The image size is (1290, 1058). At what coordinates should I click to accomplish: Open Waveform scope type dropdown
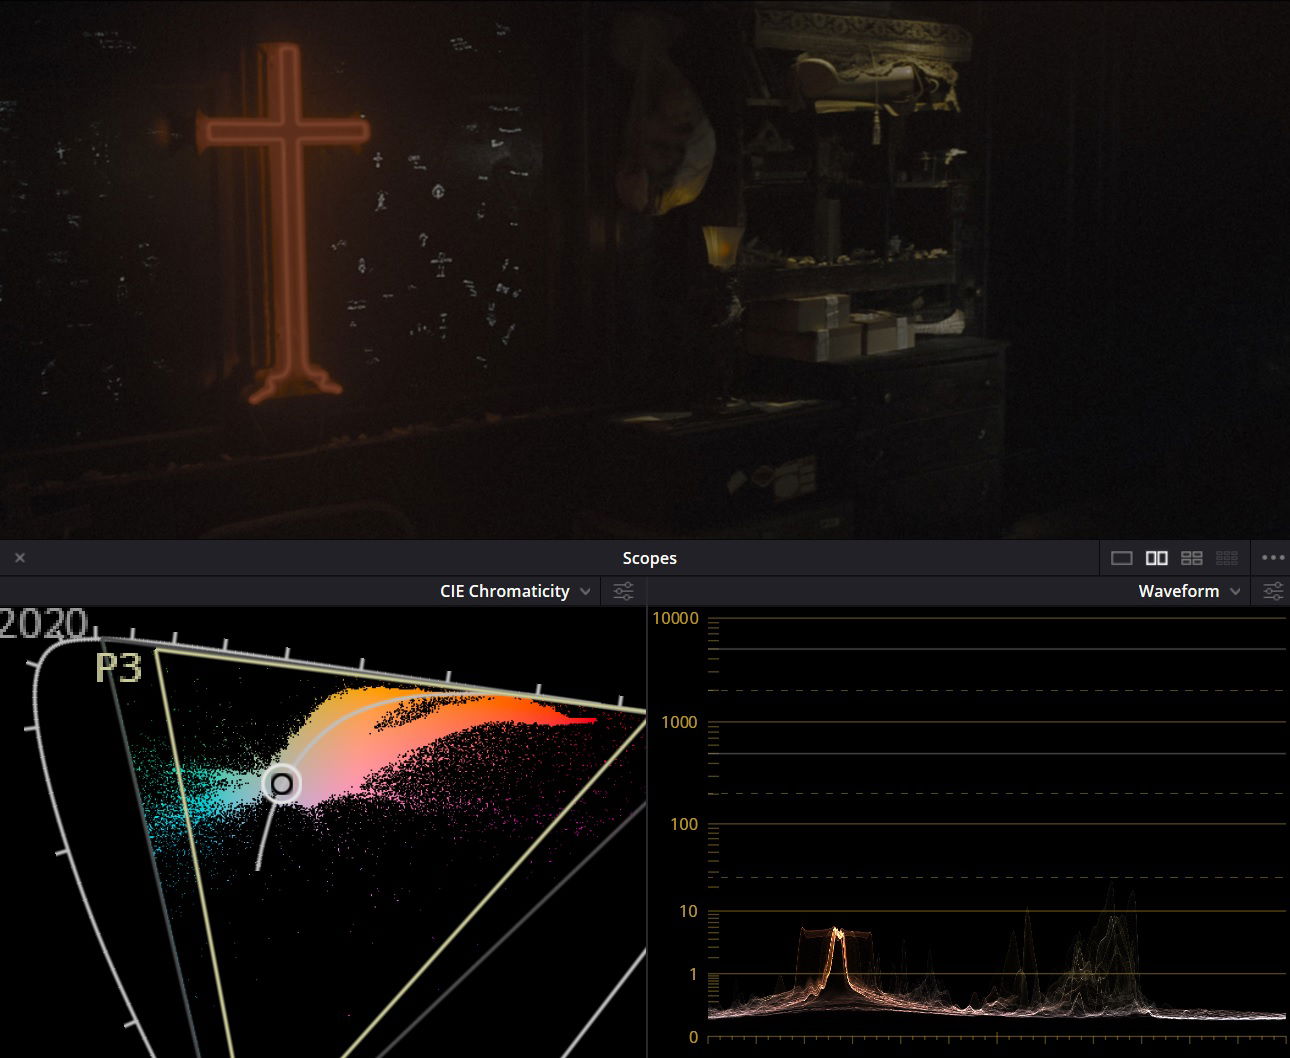(1189, 591)
